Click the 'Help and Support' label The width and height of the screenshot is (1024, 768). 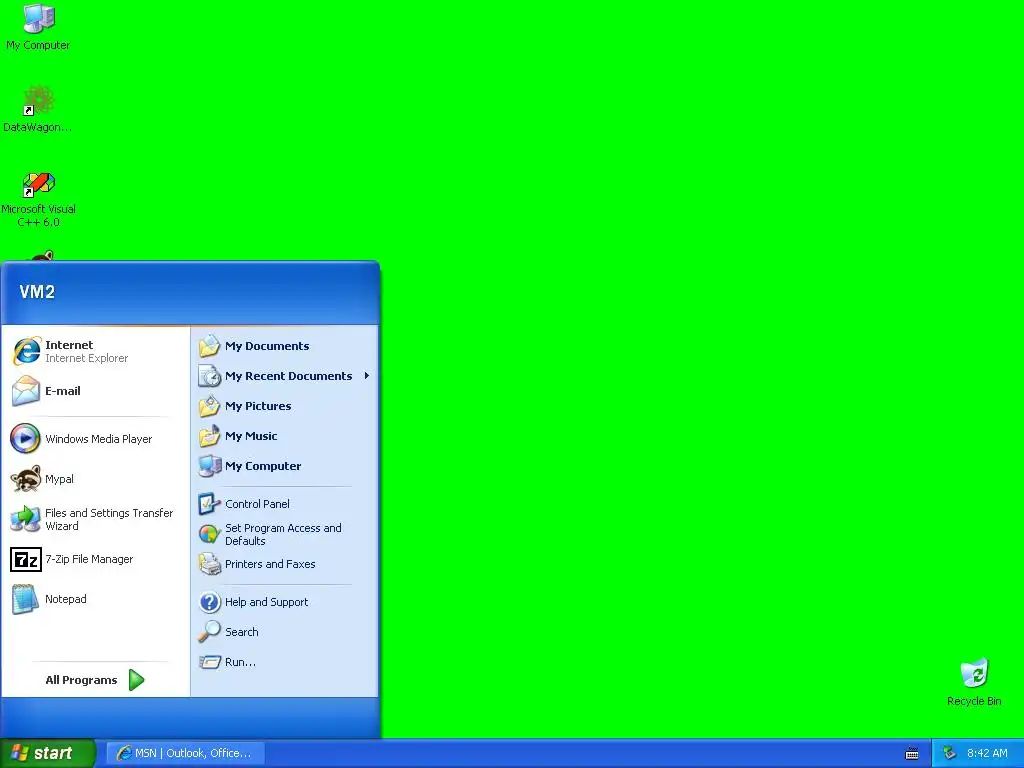(266, 602)
